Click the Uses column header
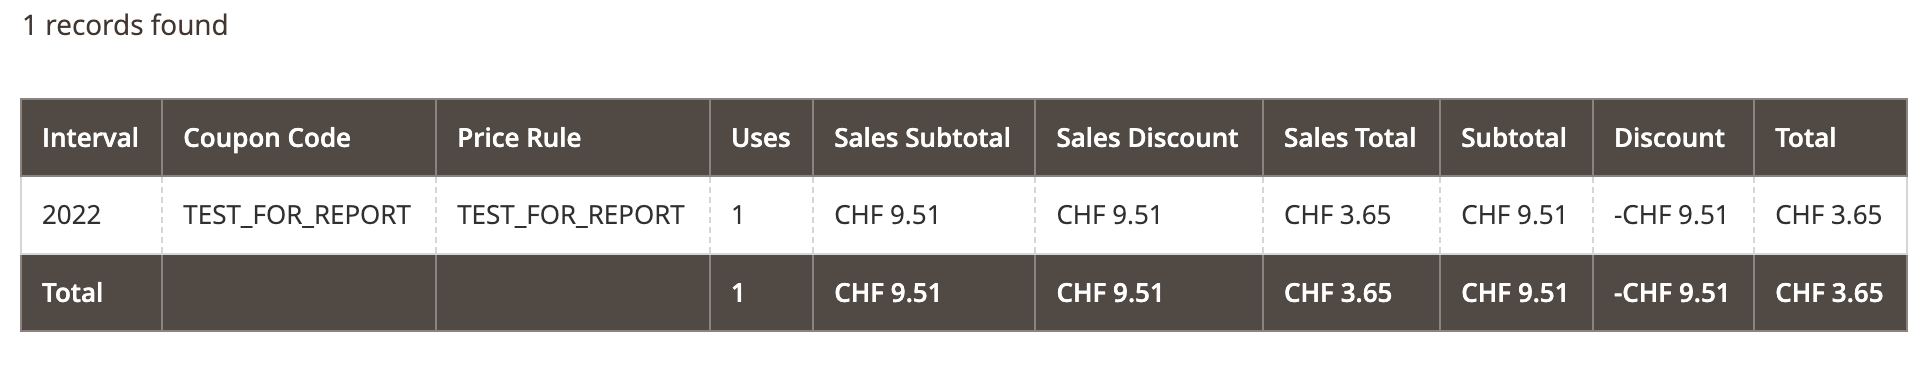Screen dimensions: 1930x392 point(761,138)
